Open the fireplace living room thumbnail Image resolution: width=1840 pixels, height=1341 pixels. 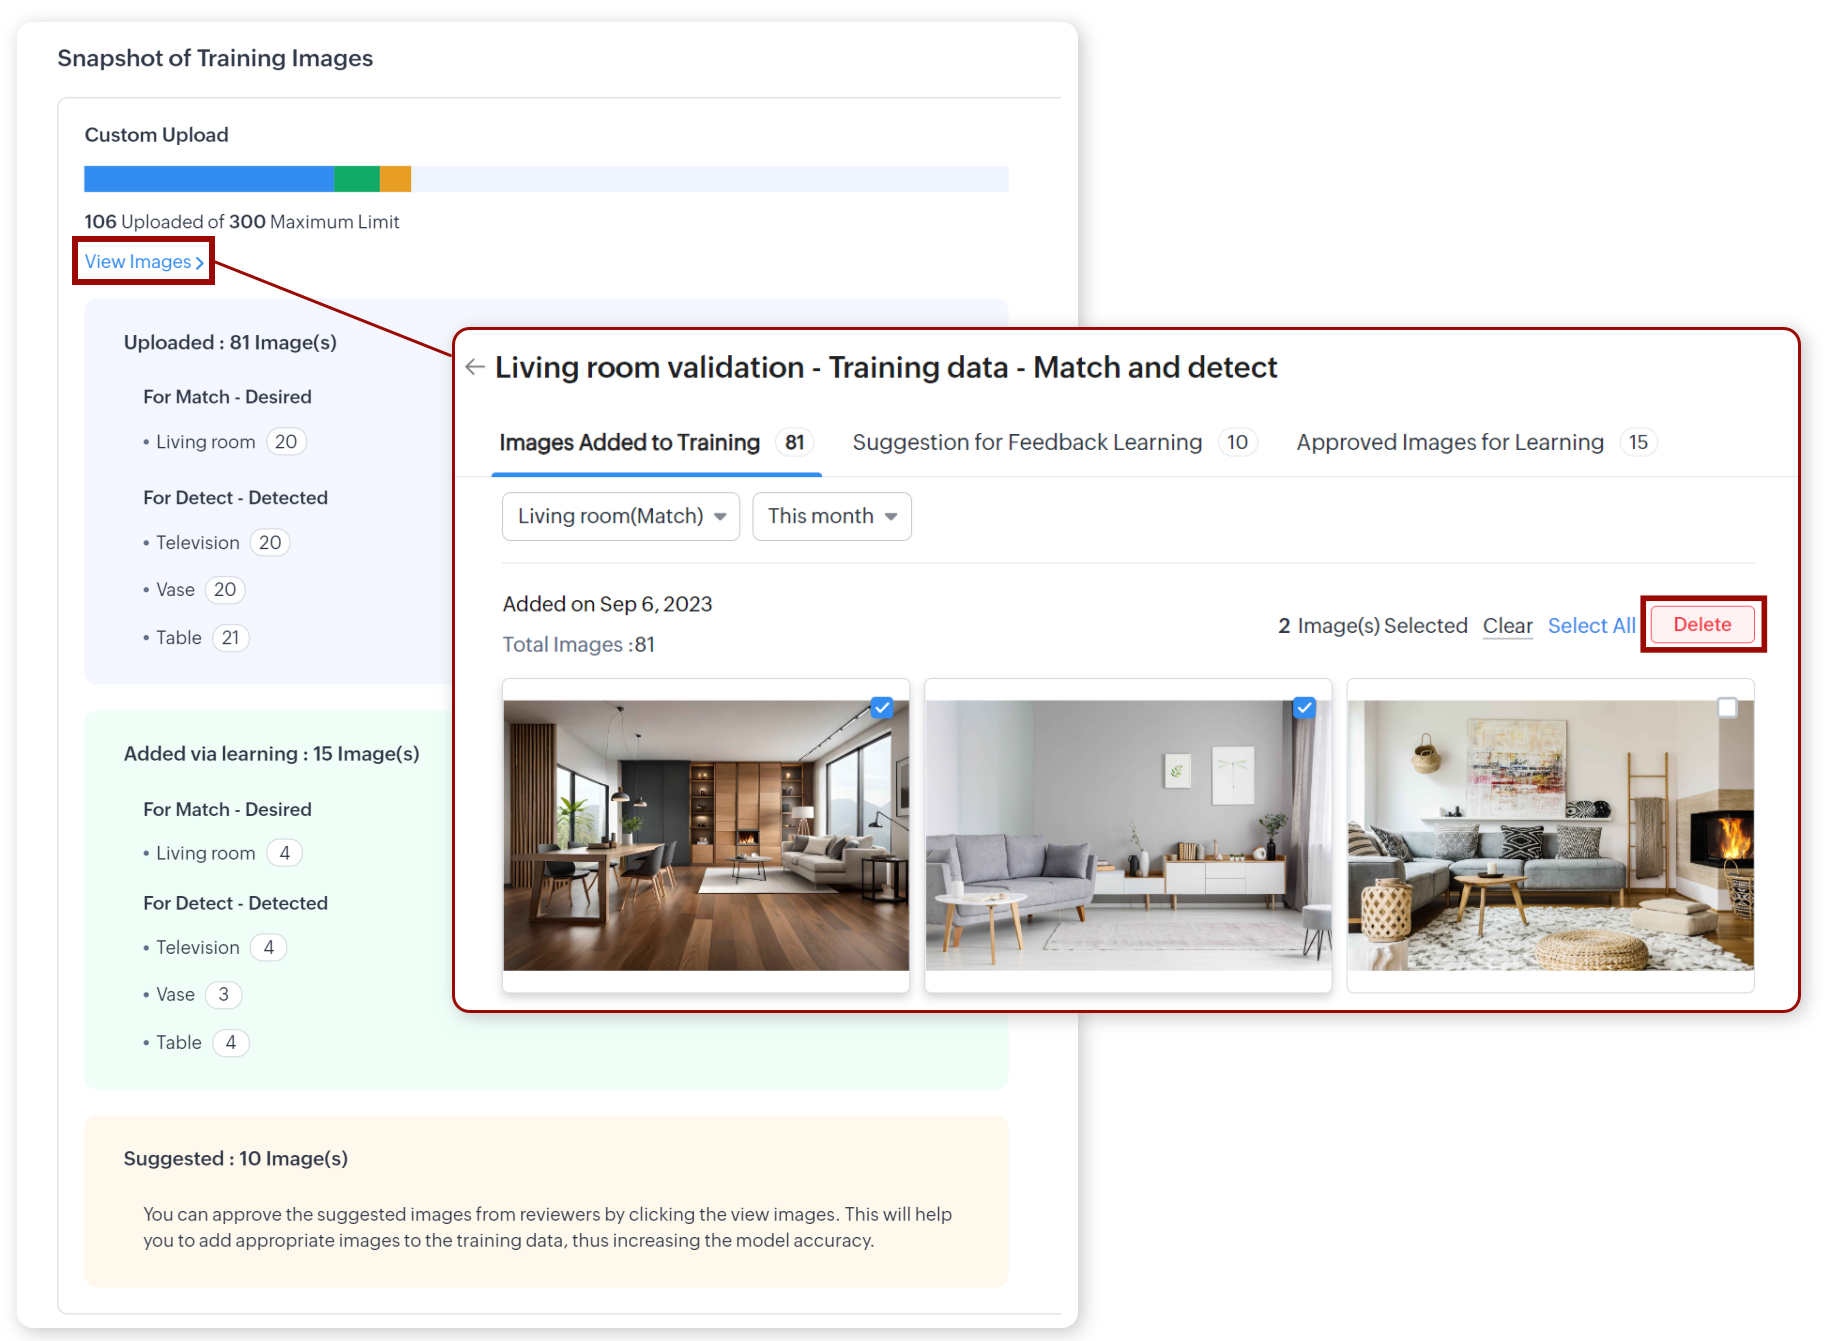tap(1550, 835)
